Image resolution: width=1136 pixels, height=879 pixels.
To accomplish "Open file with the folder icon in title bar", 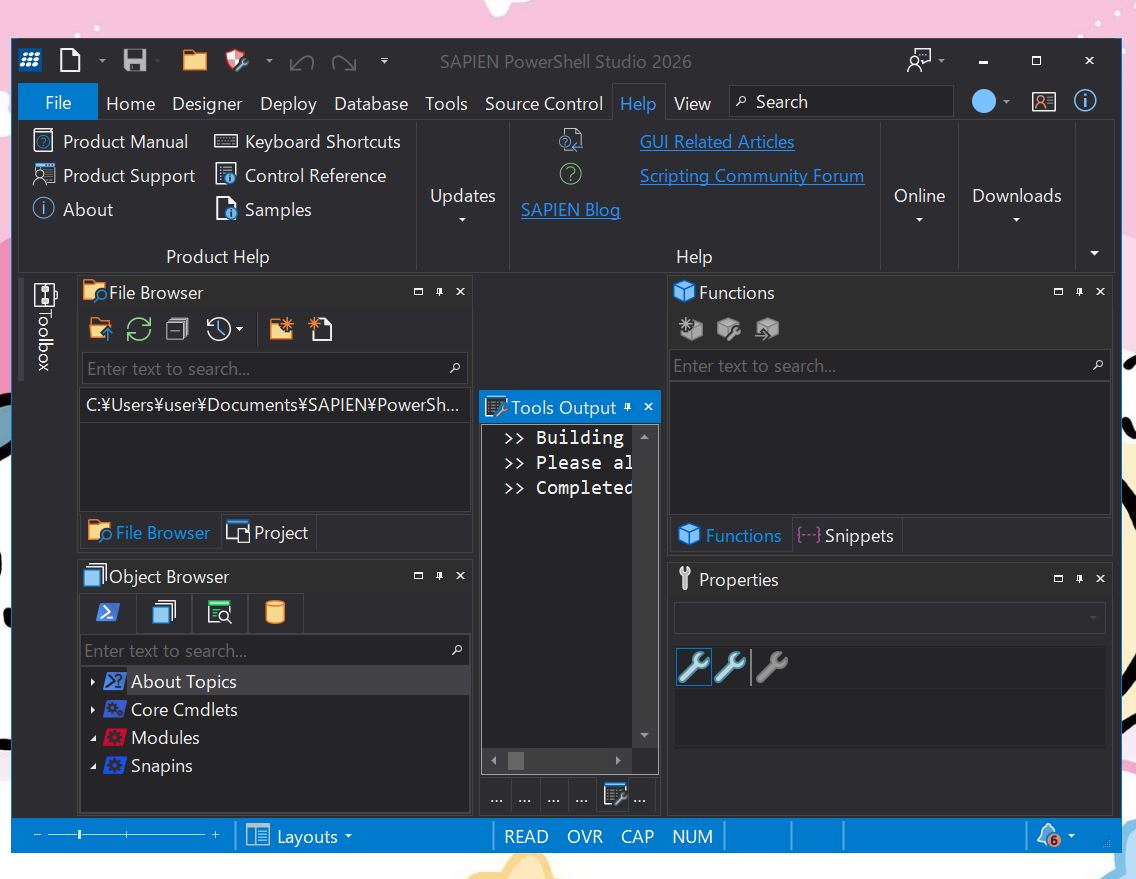I will point(194,60).
